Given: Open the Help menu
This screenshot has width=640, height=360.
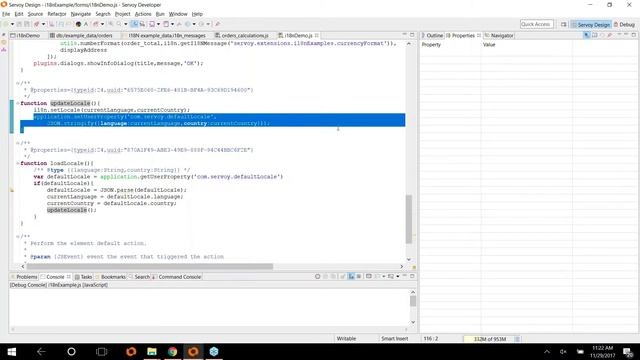Looking at the screenshot, I should point(197,14).
